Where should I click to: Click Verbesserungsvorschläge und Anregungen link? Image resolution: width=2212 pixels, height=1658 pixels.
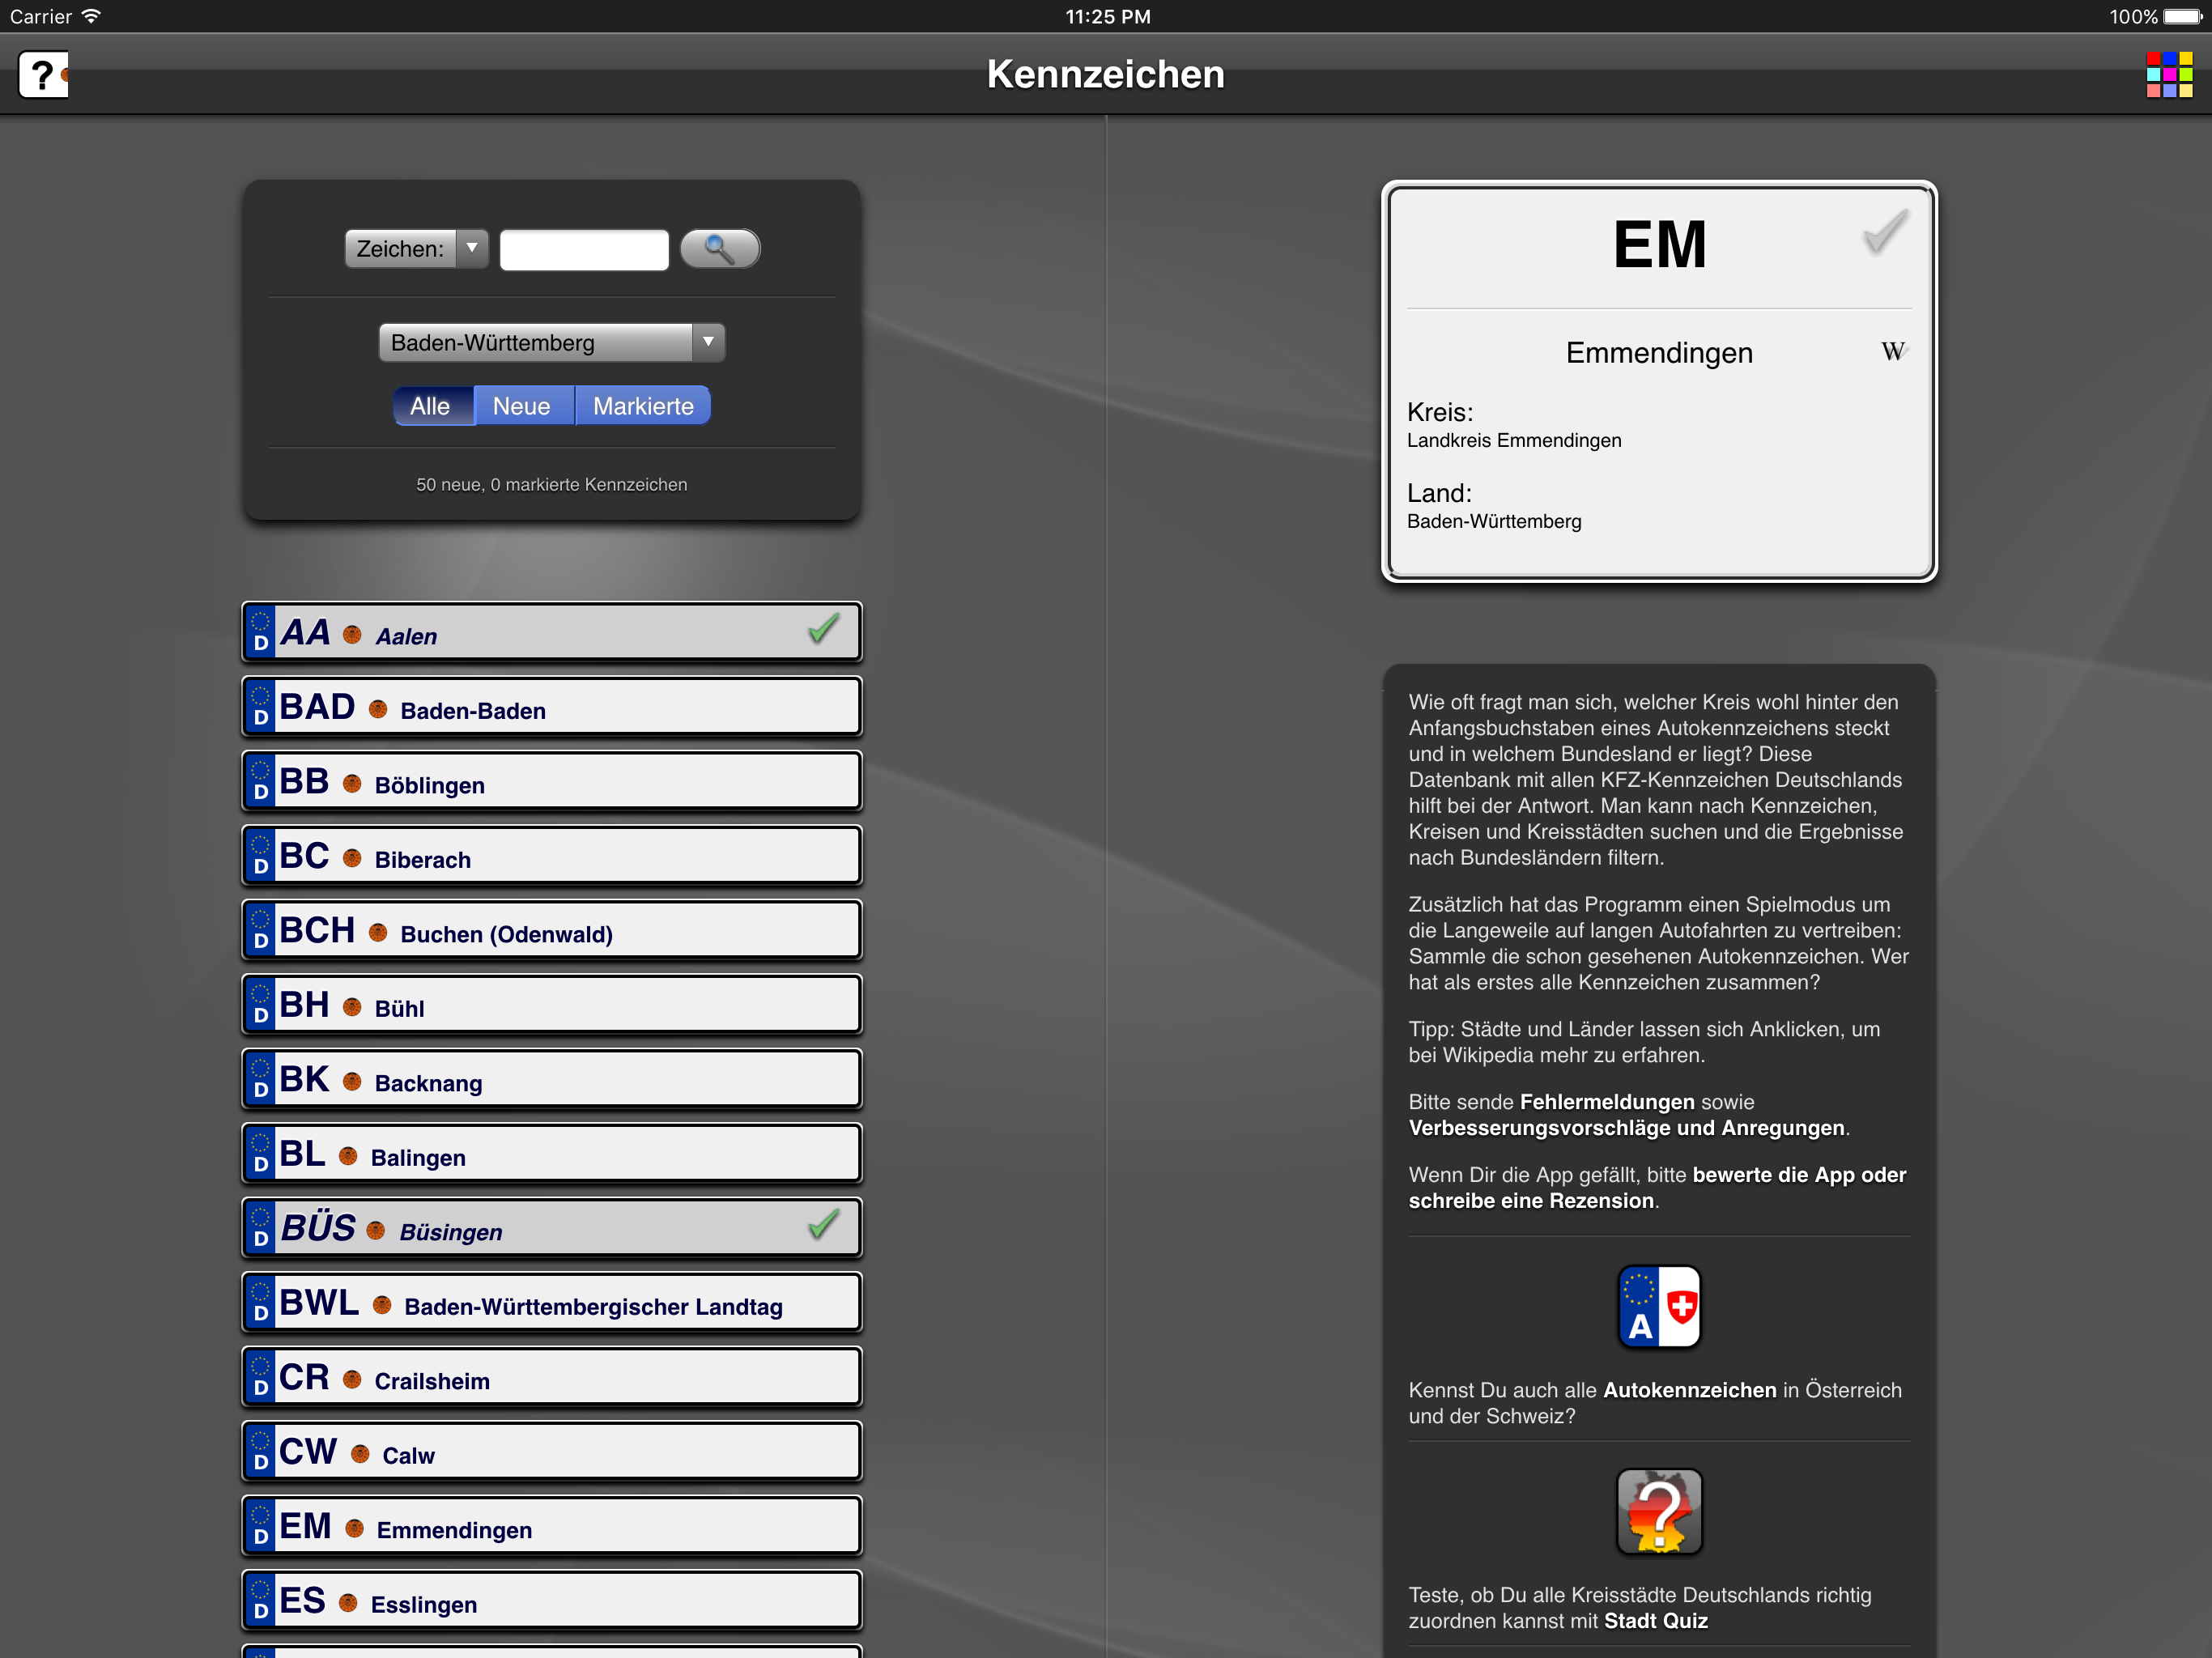pos(1626,1128)
